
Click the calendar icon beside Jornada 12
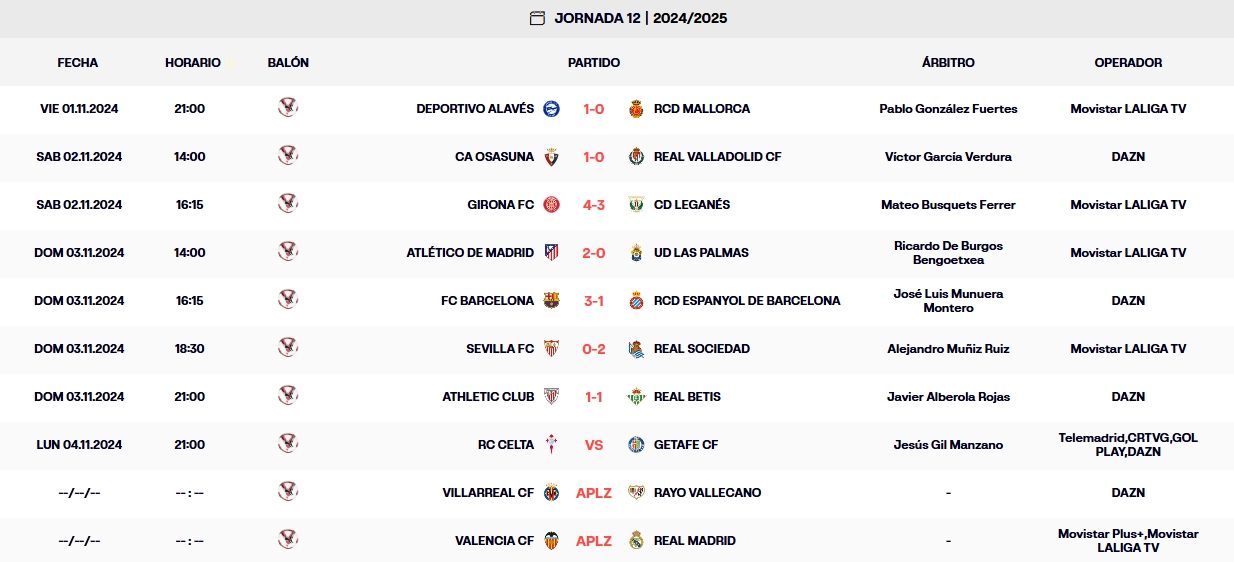[537, 18]
